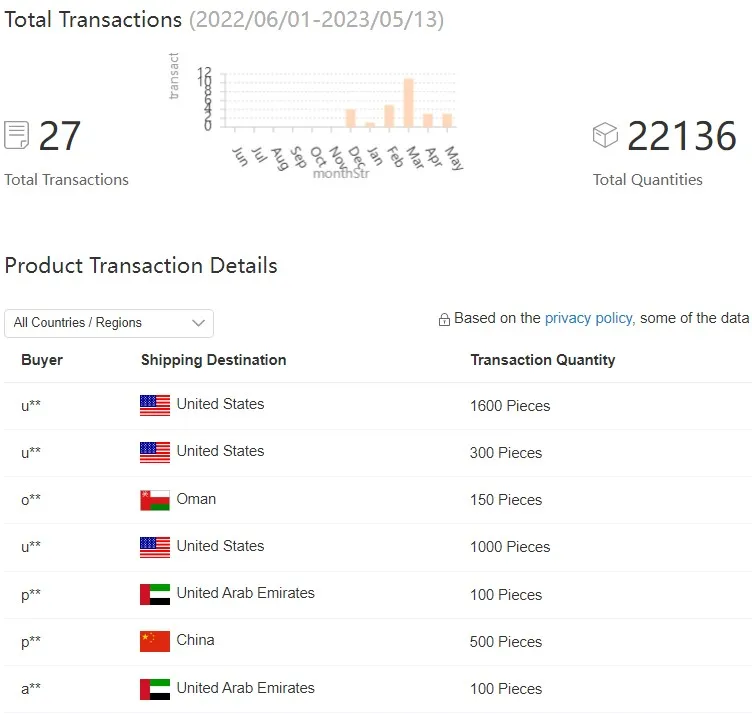Select the December bar in the chart
Viewport: 752px width, 714px height.
pos(350,118)
